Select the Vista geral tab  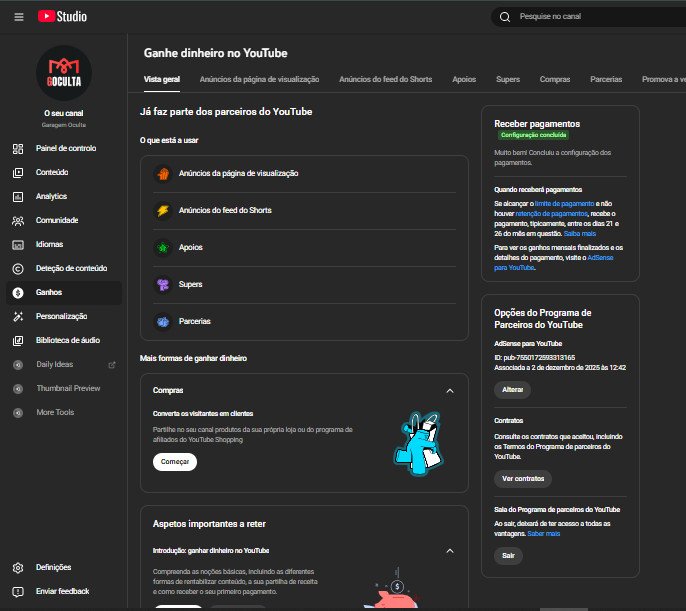162,79
